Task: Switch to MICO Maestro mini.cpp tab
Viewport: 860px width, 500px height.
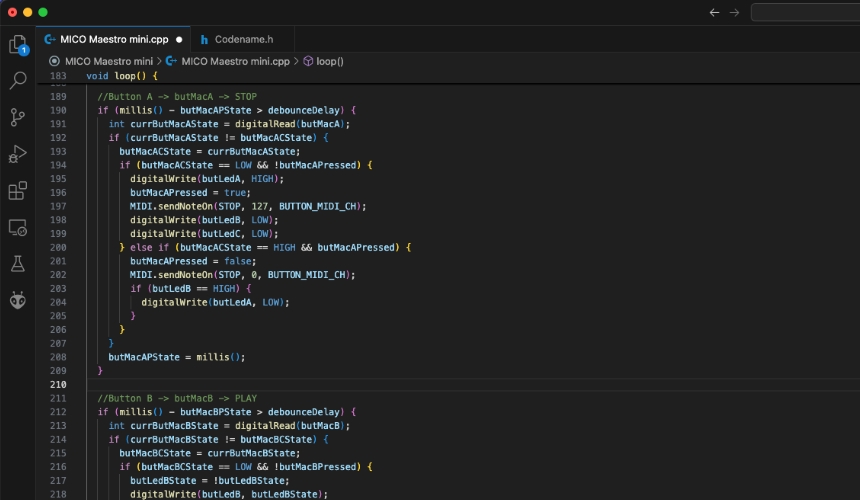Action: [114, 39]
